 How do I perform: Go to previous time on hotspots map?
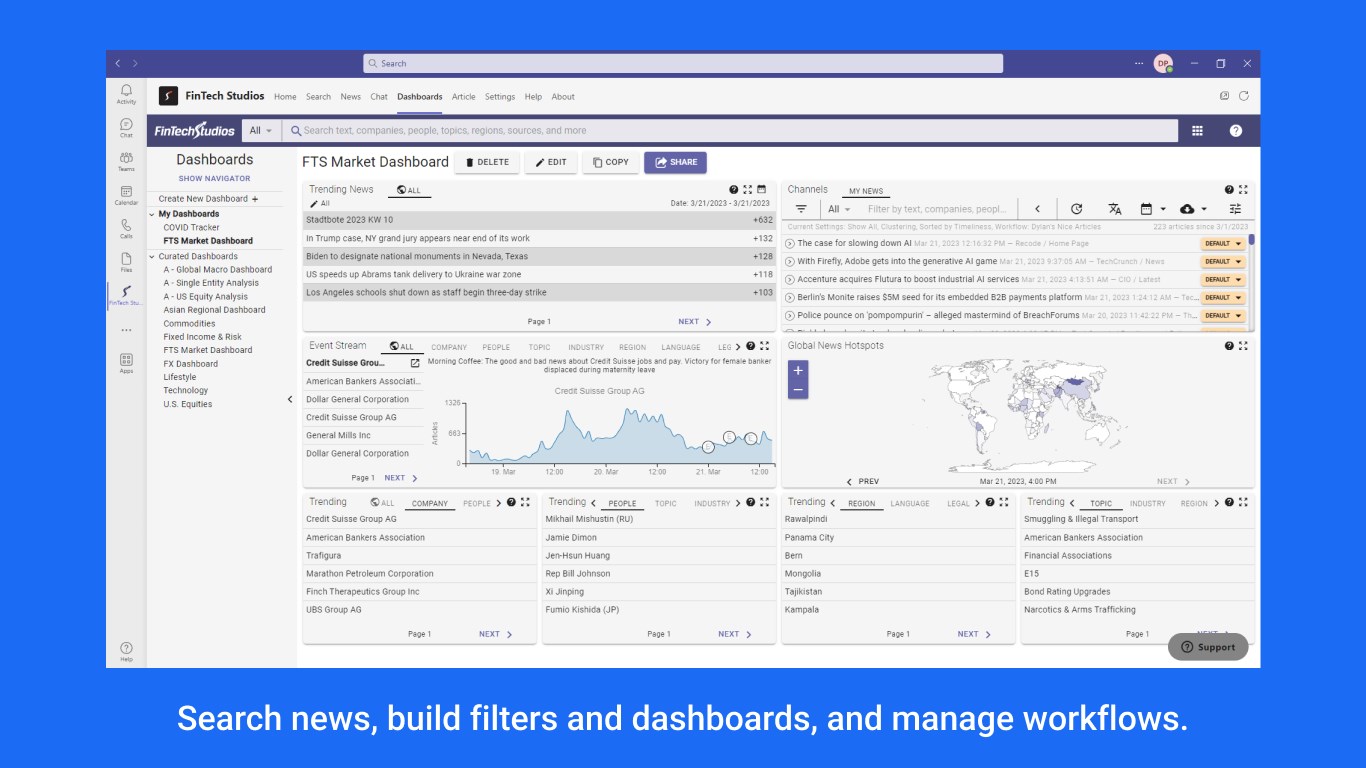pos(863,481)
